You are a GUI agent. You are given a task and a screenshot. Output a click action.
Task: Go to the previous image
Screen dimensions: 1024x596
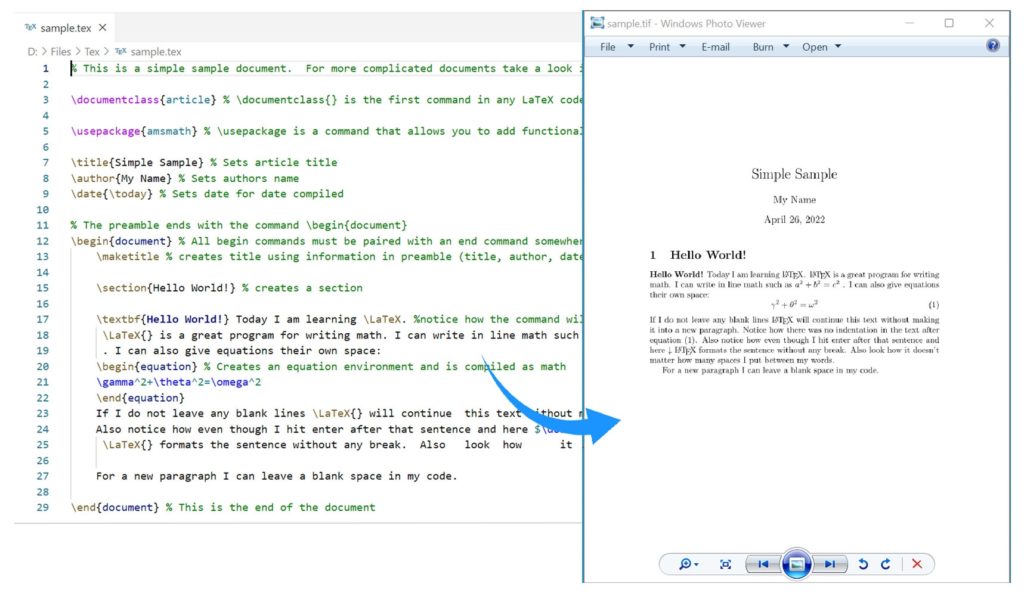click(762, 565)
